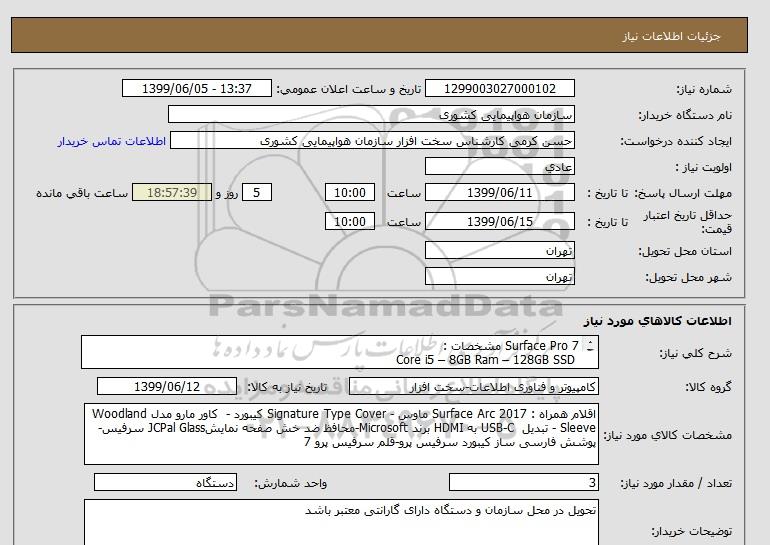
Task: Click the label مشخصات کالاي مورد نیاز
Action: click(667, 435)
